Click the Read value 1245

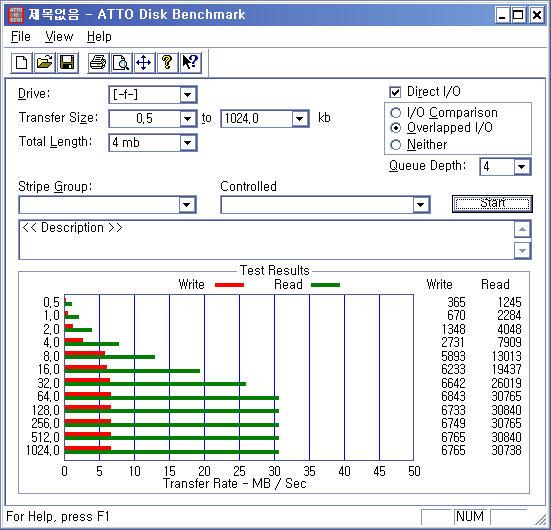coord(509,303)
